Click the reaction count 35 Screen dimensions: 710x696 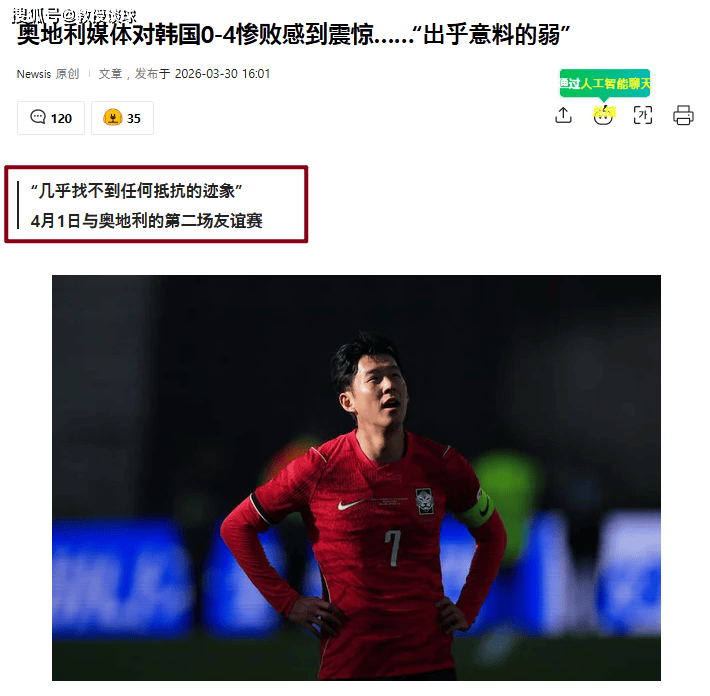134,119
